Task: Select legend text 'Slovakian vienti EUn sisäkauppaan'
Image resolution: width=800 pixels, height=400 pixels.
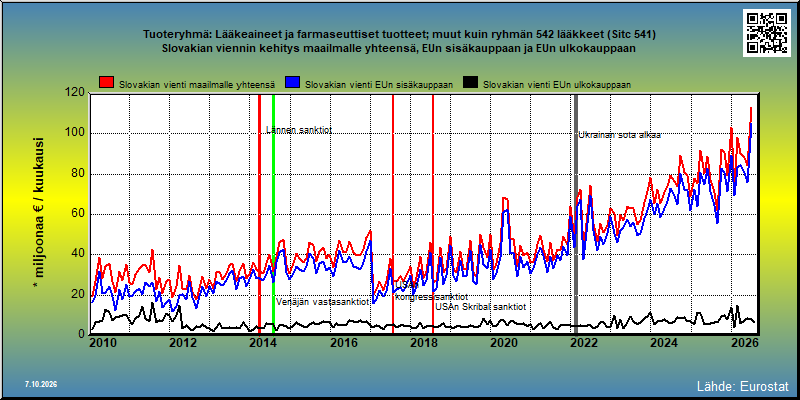Action: click(379, 85)
